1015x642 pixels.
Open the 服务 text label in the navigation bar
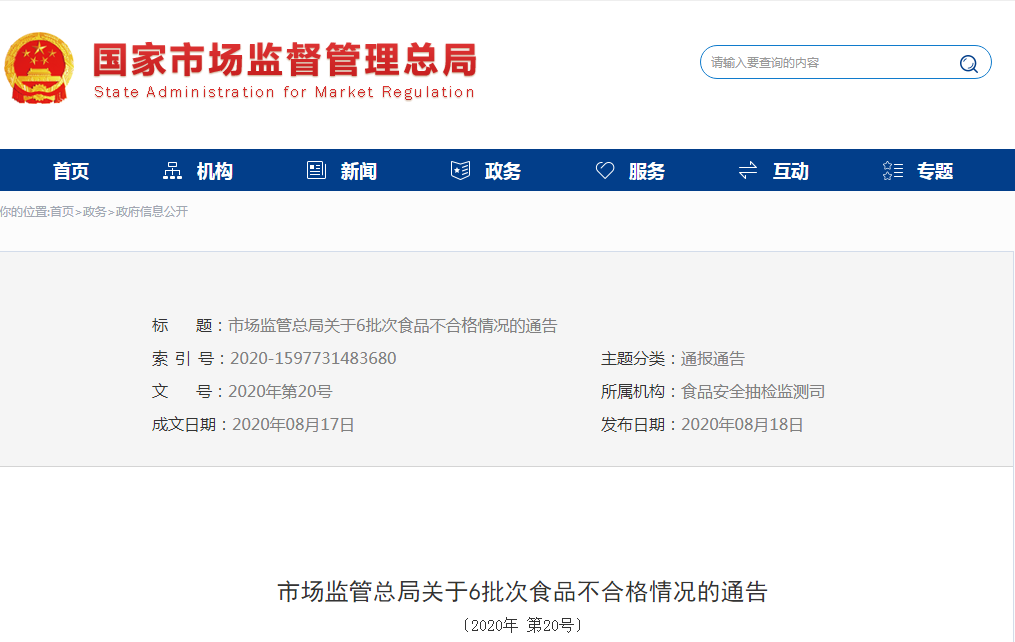click(646, 171)
